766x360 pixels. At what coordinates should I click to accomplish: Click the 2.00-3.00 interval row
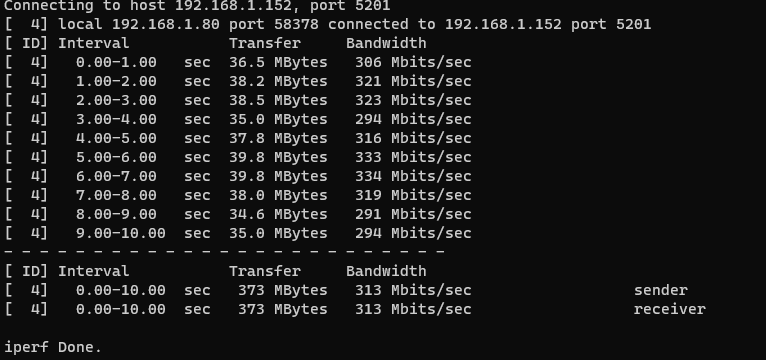click(238, 100)
